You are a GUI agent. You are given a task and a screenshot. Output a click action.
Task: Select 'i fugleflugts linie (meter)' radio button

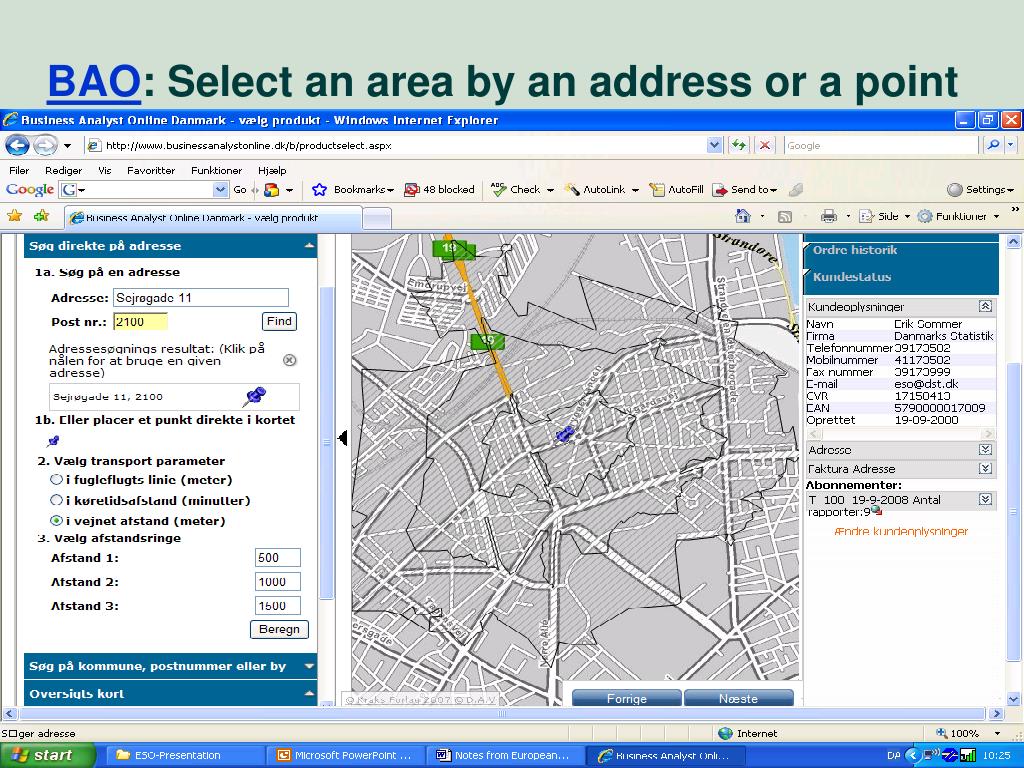tap(57, 479)
